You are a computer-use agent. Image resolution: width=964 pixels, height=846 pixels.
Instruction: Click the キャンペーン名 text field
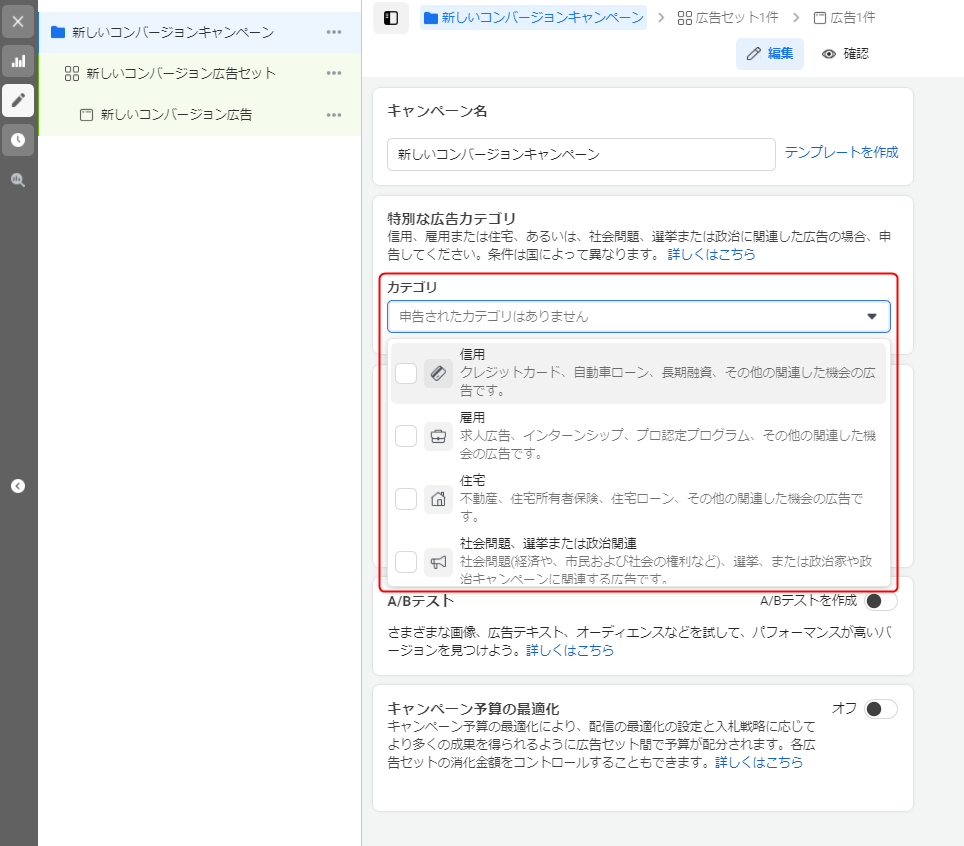point(581,155)
